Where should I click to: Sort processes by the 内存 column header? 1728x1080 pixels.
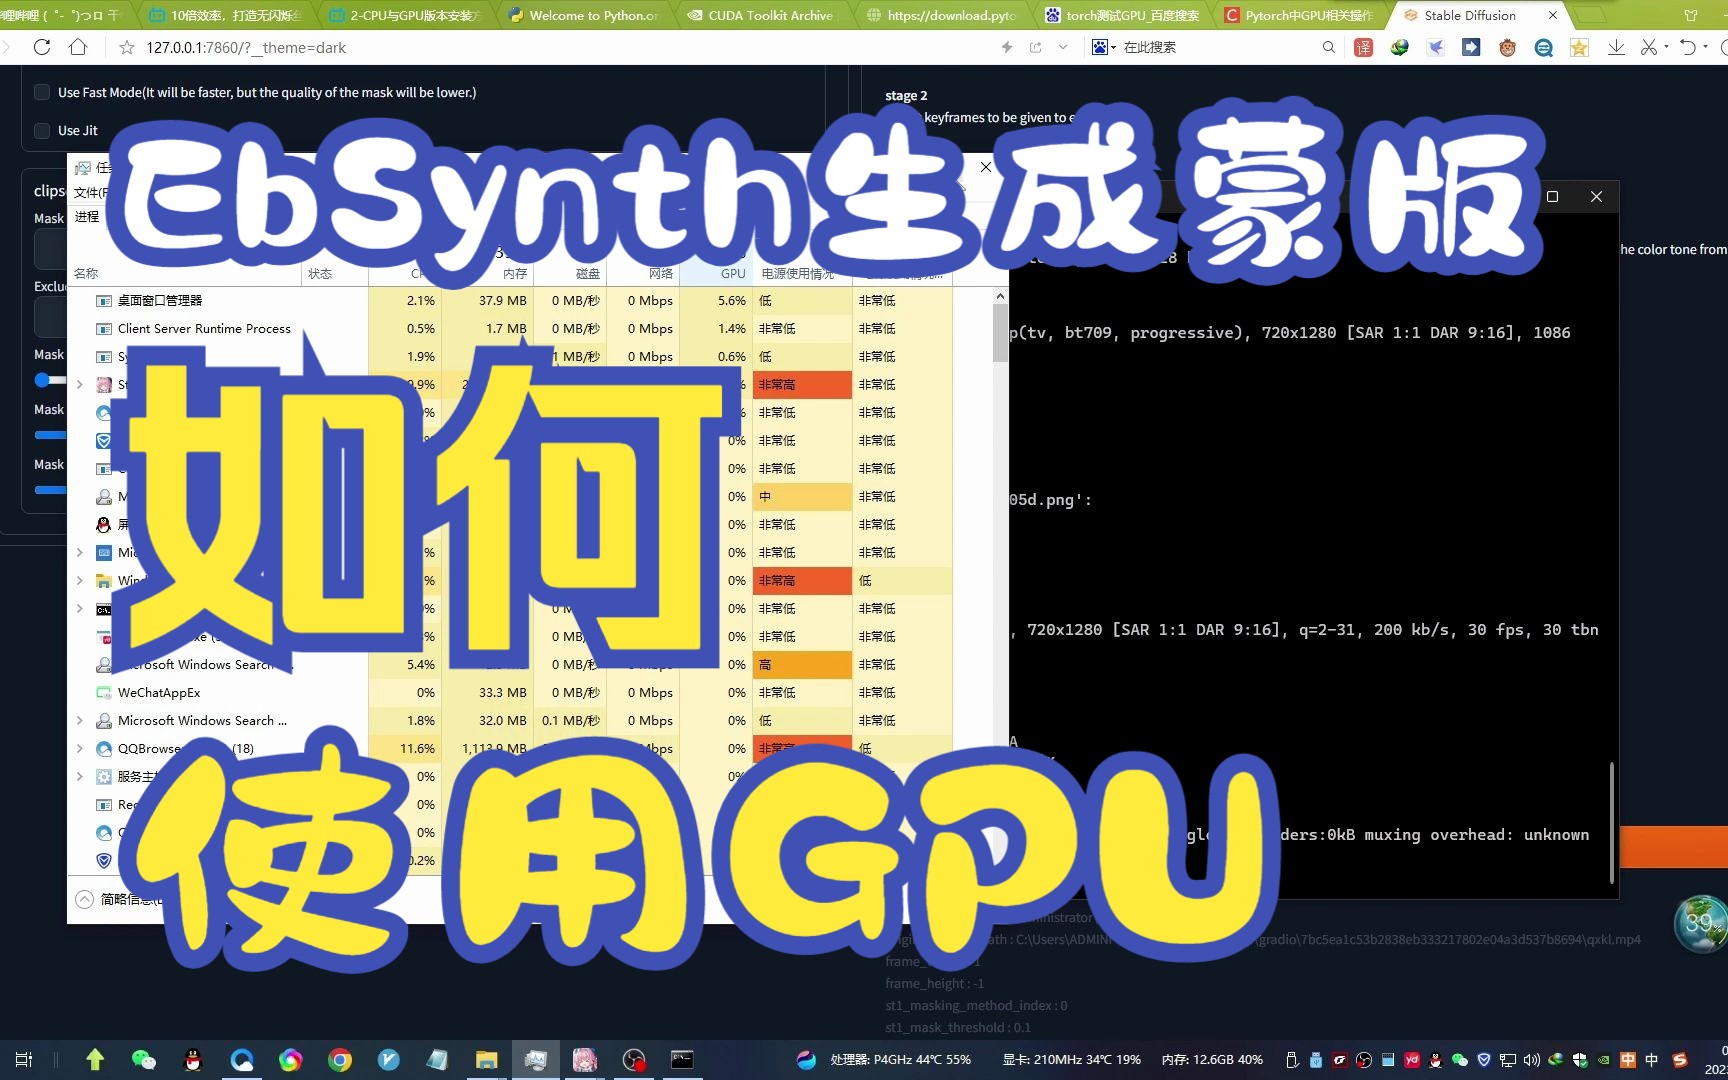click(515, 273)
